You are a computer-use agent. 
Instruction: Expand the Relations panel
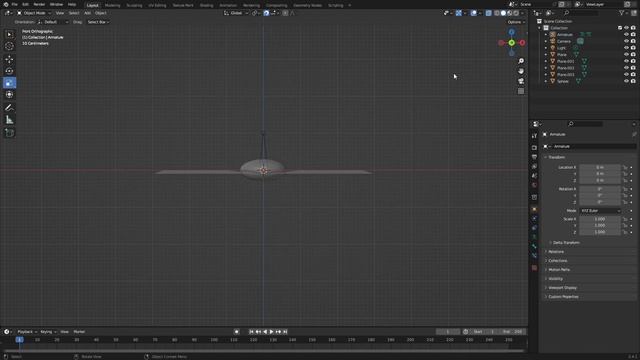coord(556,251)
